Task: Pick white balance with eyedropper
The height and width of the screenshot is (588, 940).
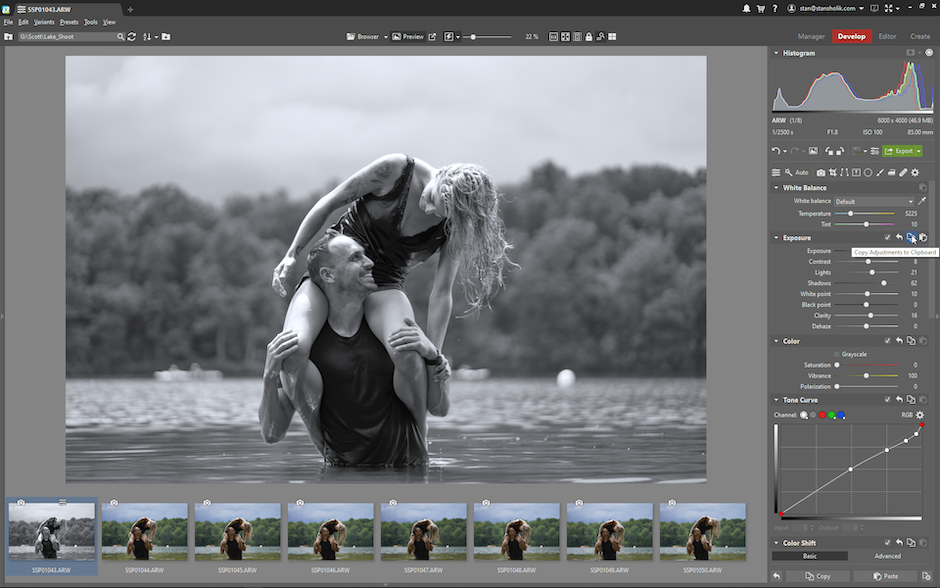Action: tap(922, 201)
